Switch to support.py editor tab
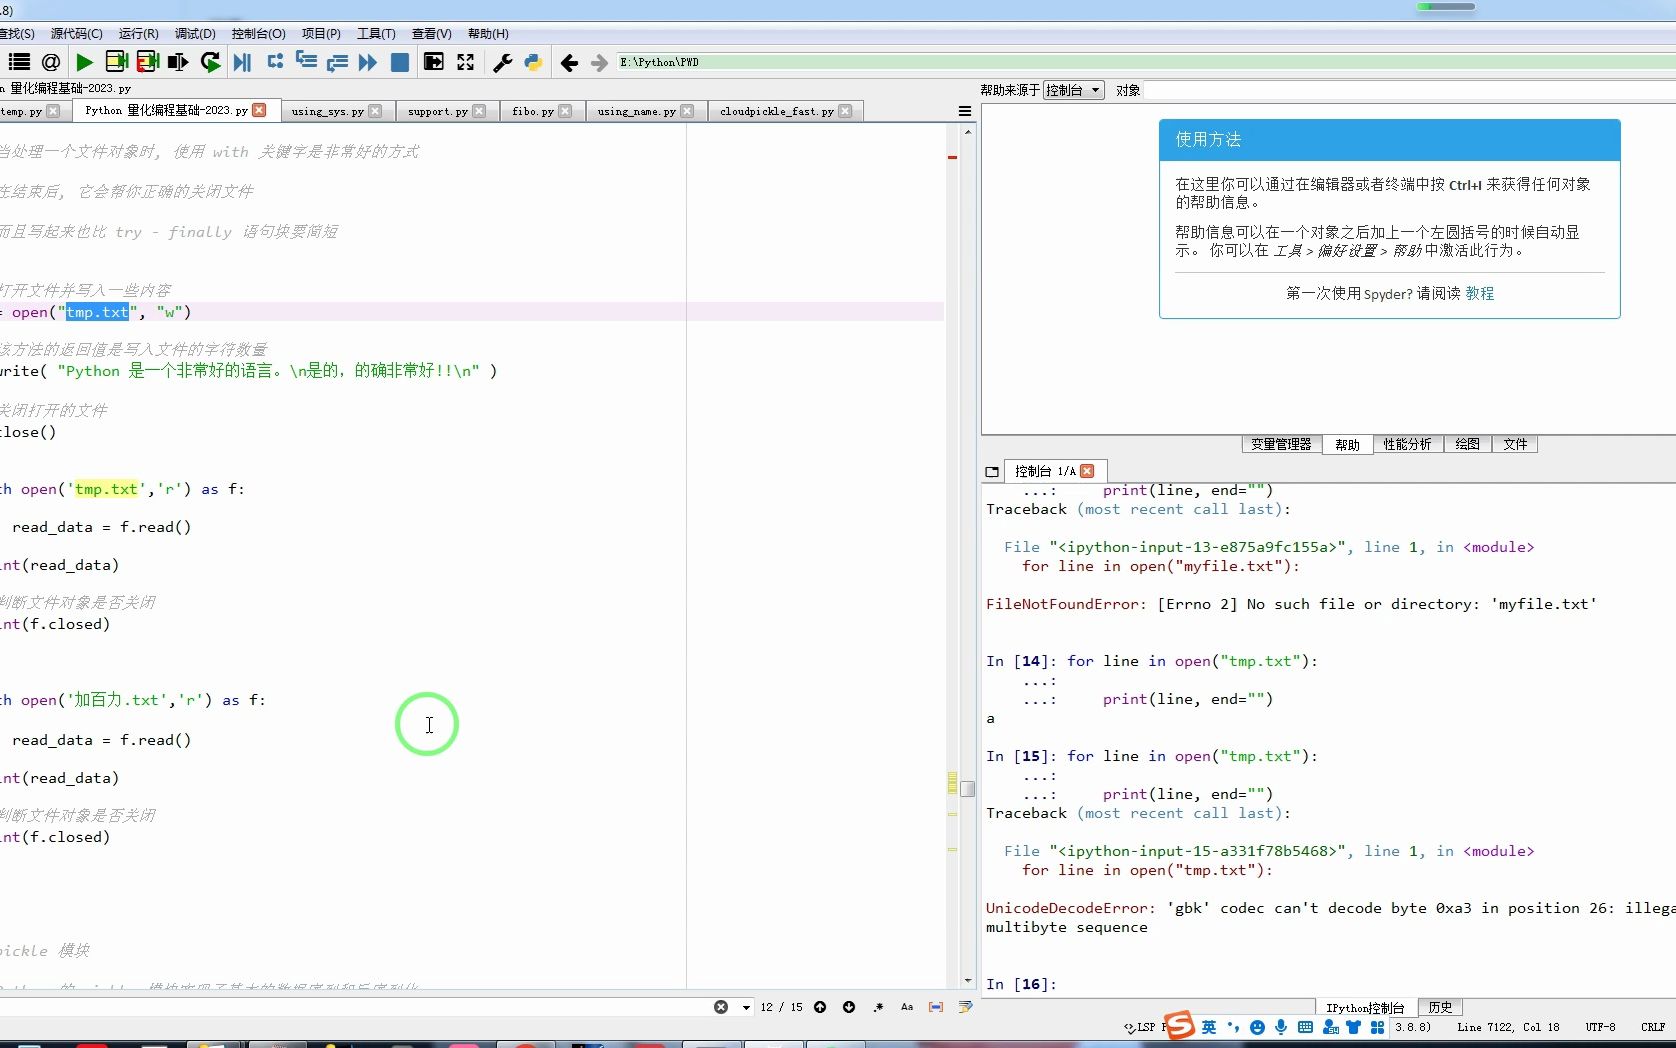1676x1048 pixels. tap(437, 111)
